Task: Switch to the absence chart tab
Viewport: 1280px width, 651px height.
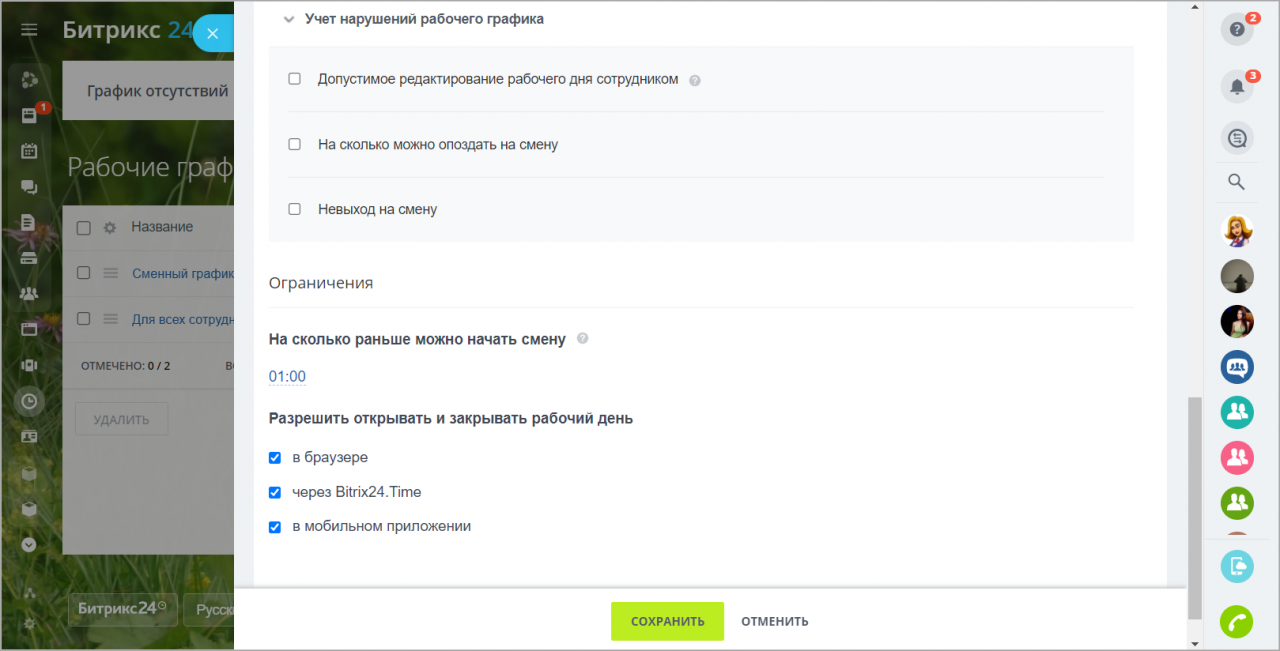Action: click(x=158, y=91)
